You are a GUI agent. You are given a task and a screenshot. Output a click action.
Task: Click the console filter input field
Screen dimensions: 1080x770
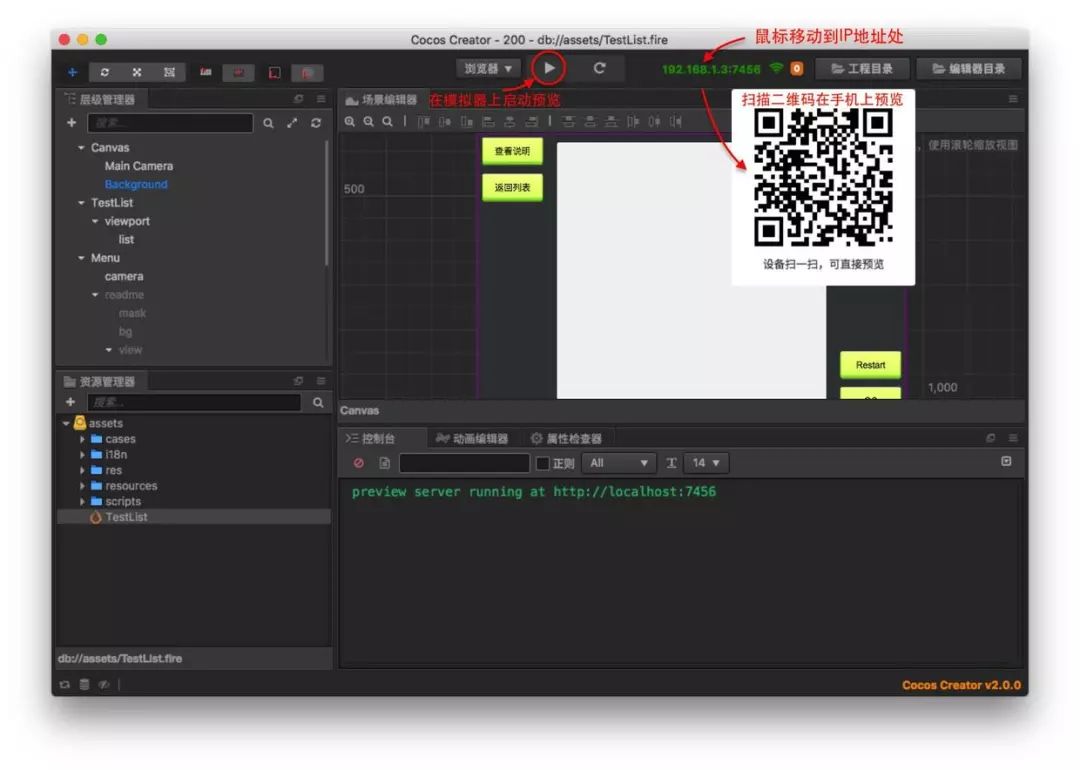pyautogui.click(x=464, y=463)
